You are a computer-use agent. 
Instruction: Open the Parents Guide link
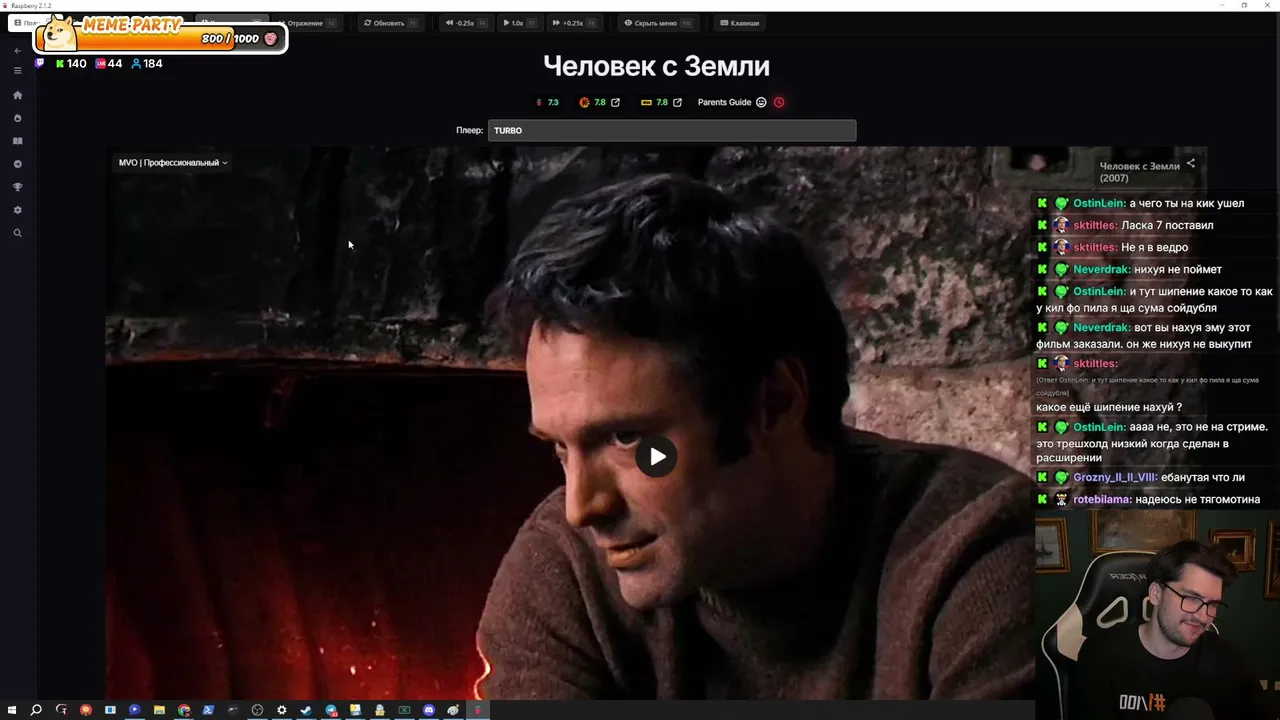coord(724,102)
